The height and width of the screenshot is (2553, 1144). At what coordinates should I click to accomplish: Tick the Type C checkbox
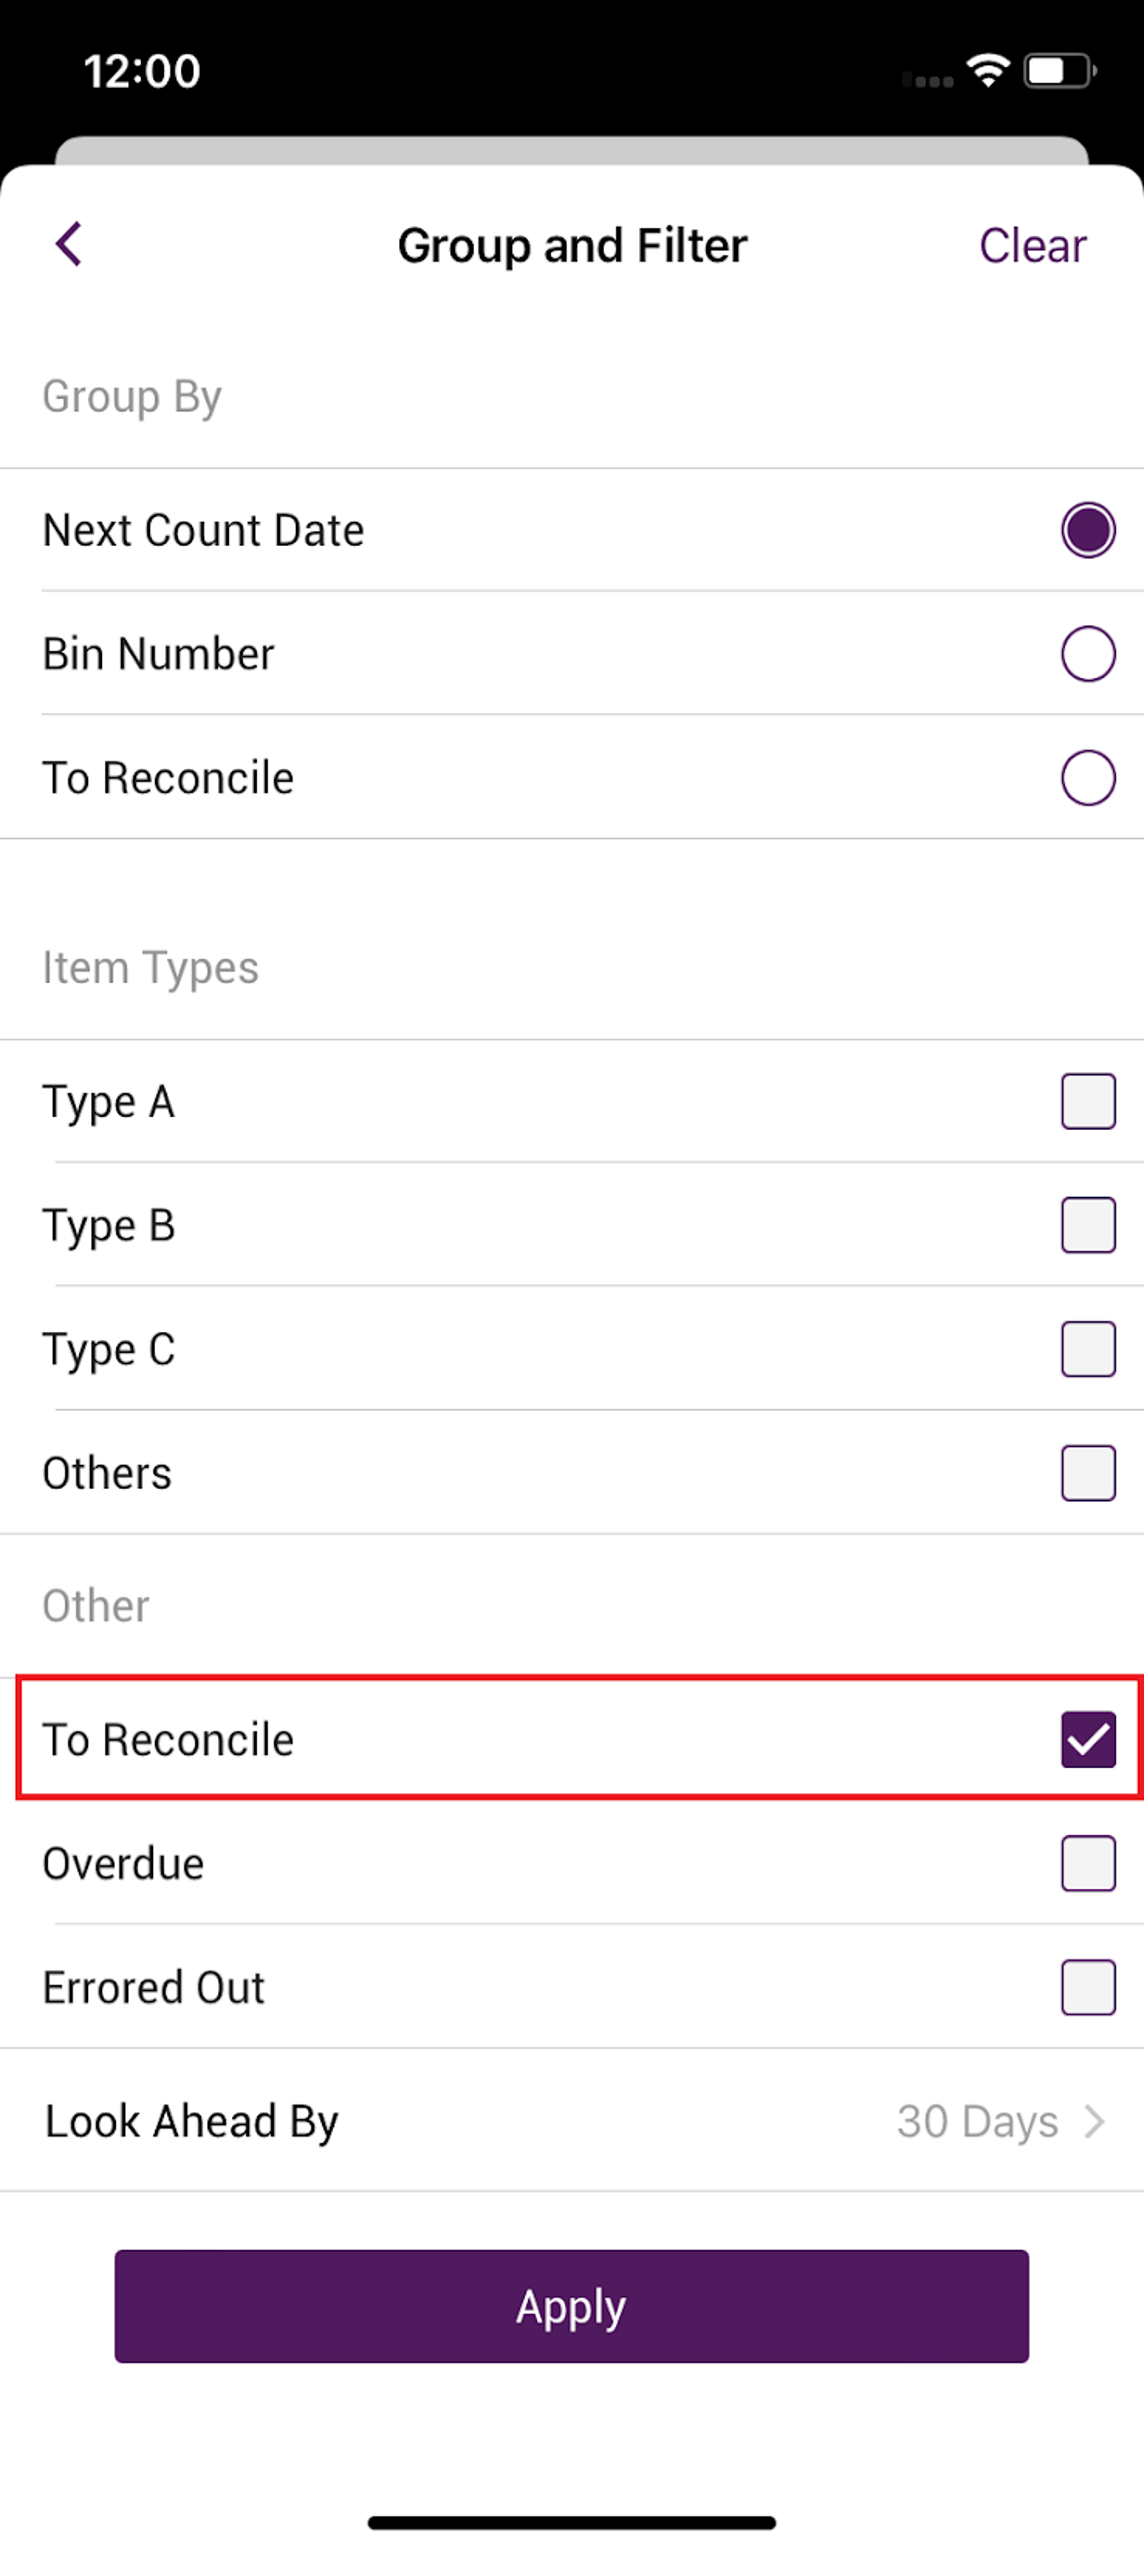pyautogui.click(x=1088, y=1349)
